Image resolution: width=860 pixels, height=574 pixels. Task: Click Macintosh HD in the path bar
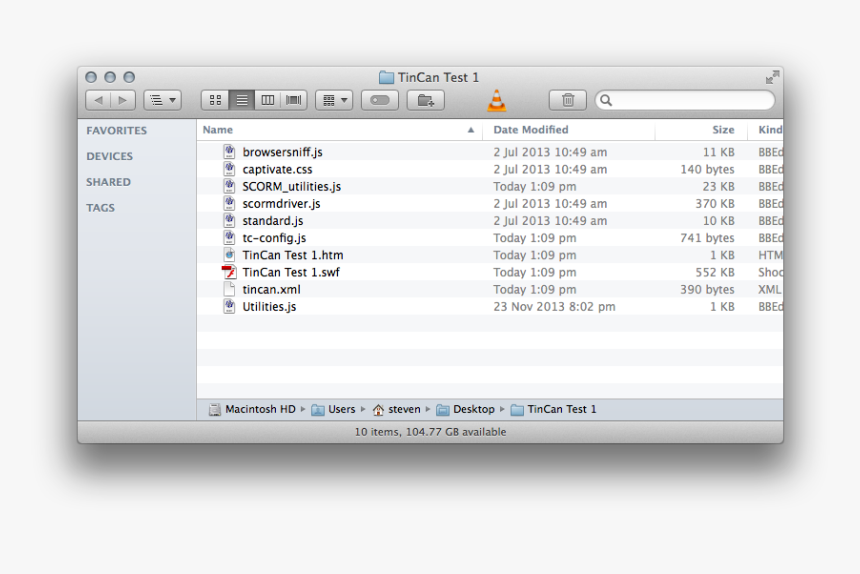252,410
